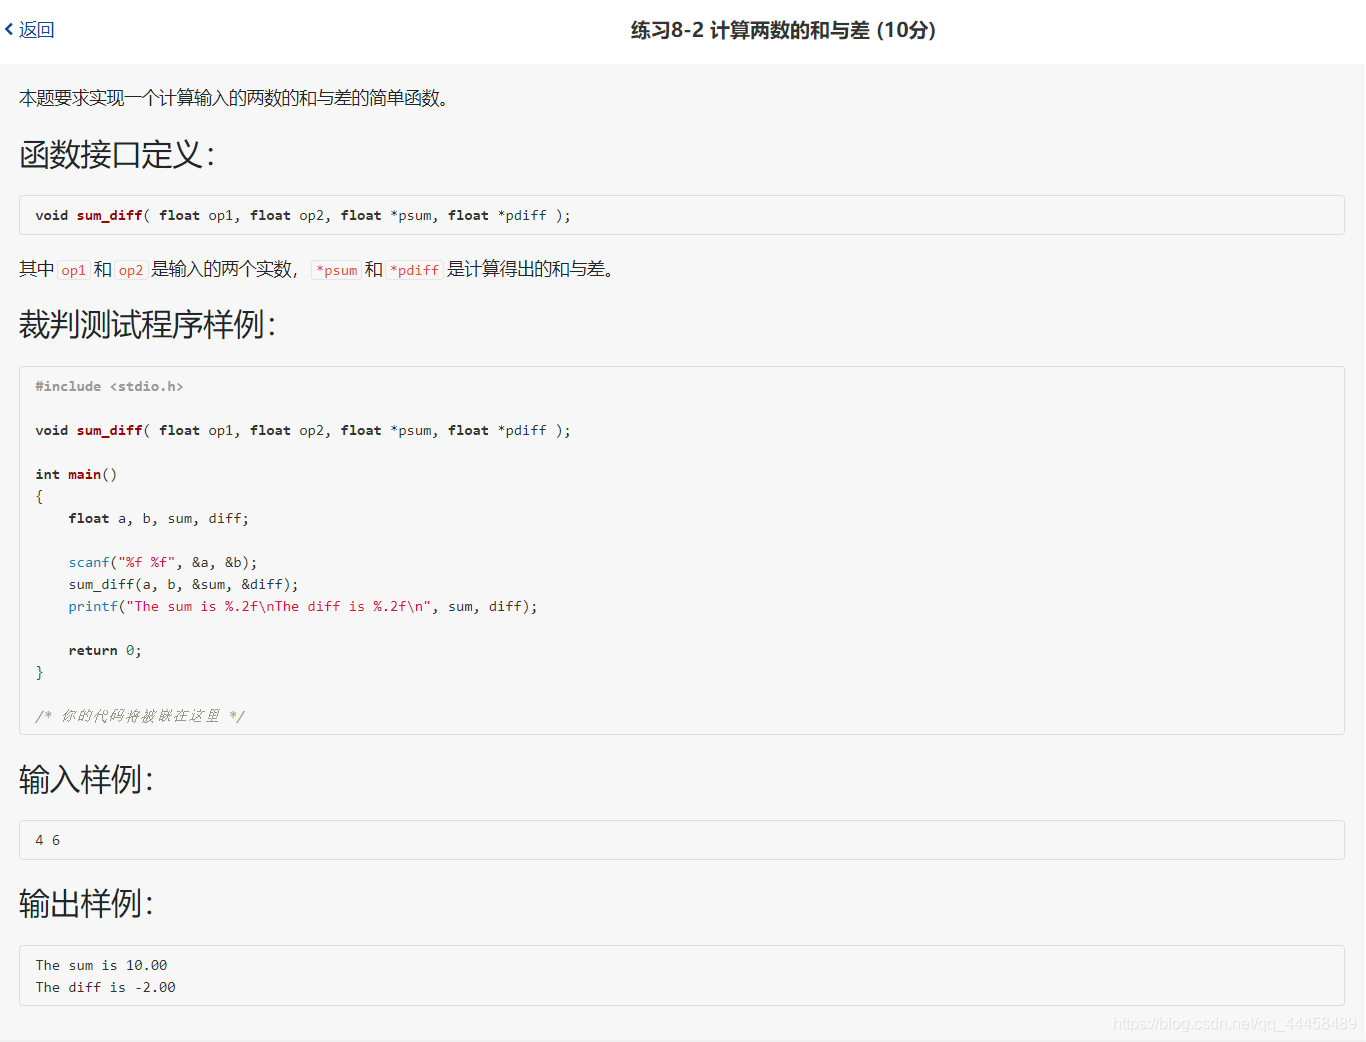The image size is (1366, 1042).
Task: Click the heading 输出样例:
Action: [86, 903]
